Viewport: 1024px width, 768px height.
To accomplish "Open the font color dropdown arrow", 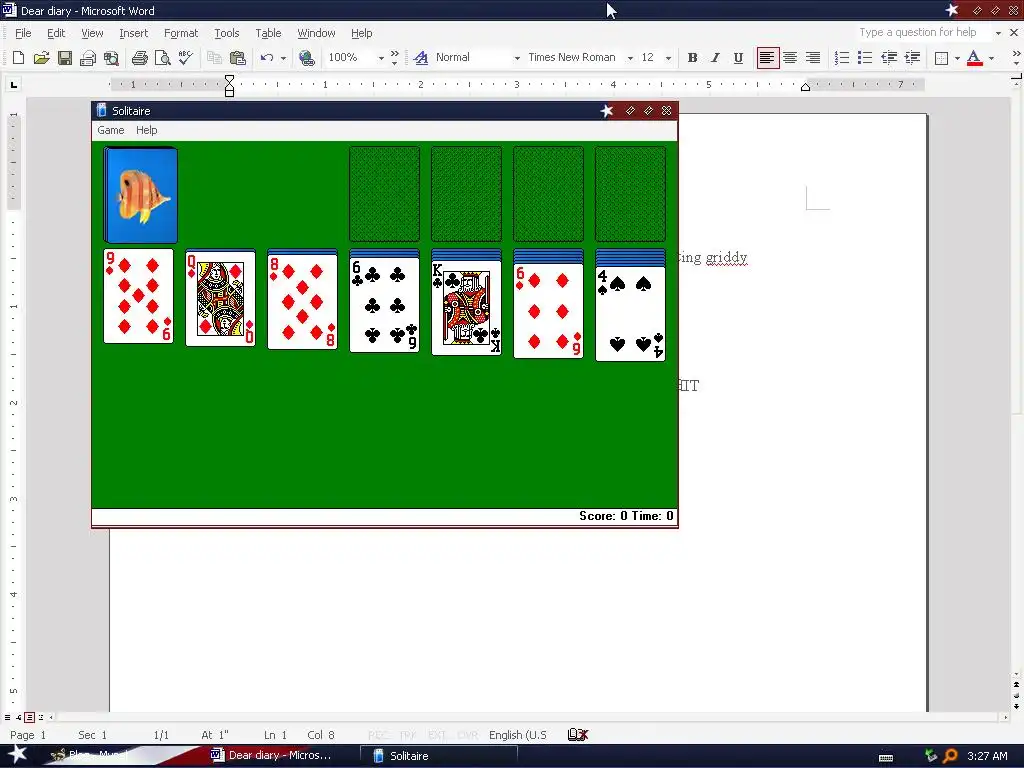I will pos(991,58).
